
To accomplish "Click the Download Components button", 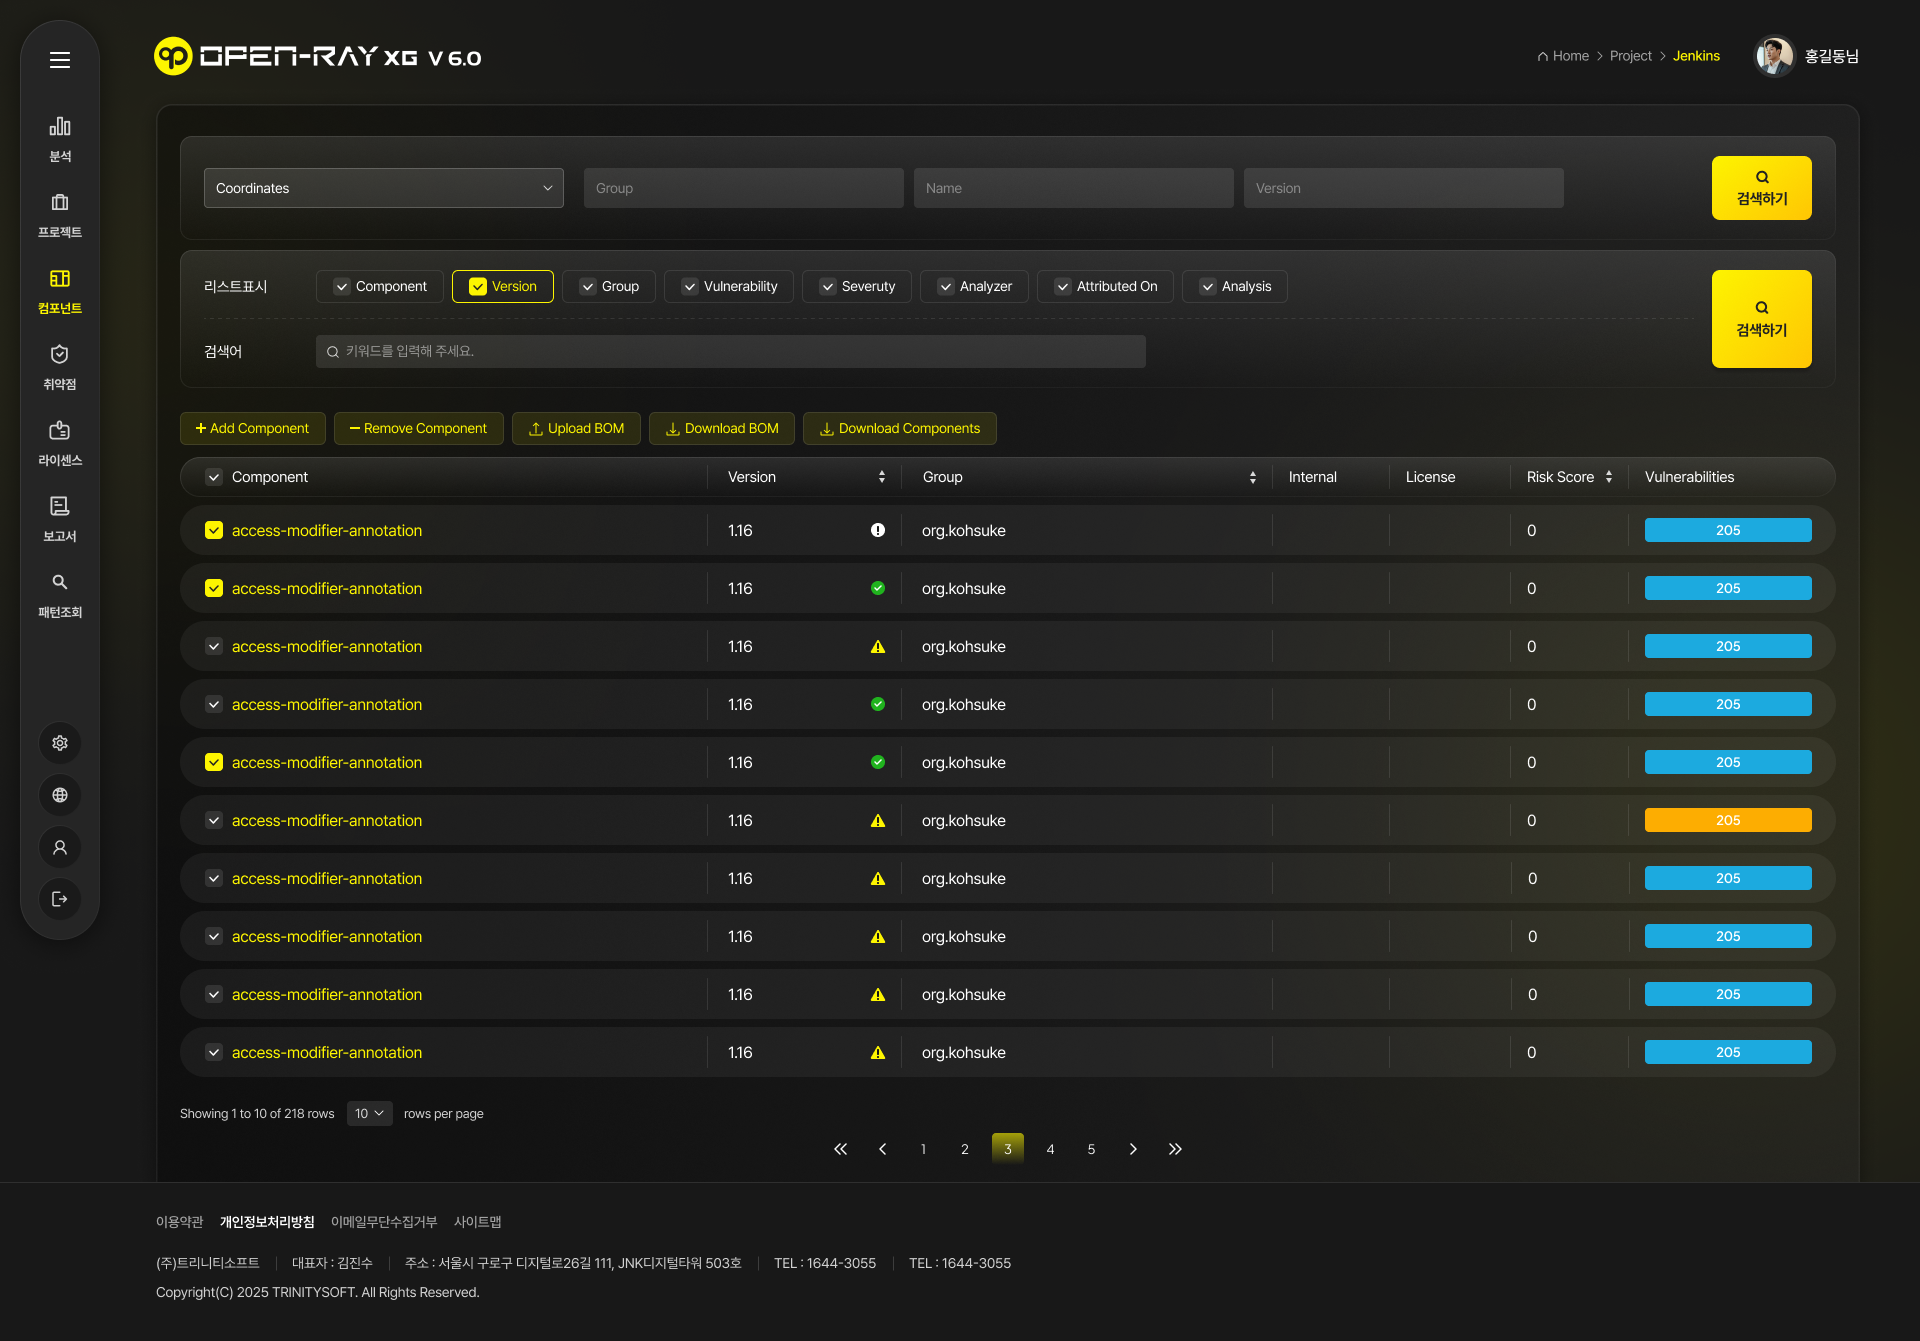I will 899,428.
